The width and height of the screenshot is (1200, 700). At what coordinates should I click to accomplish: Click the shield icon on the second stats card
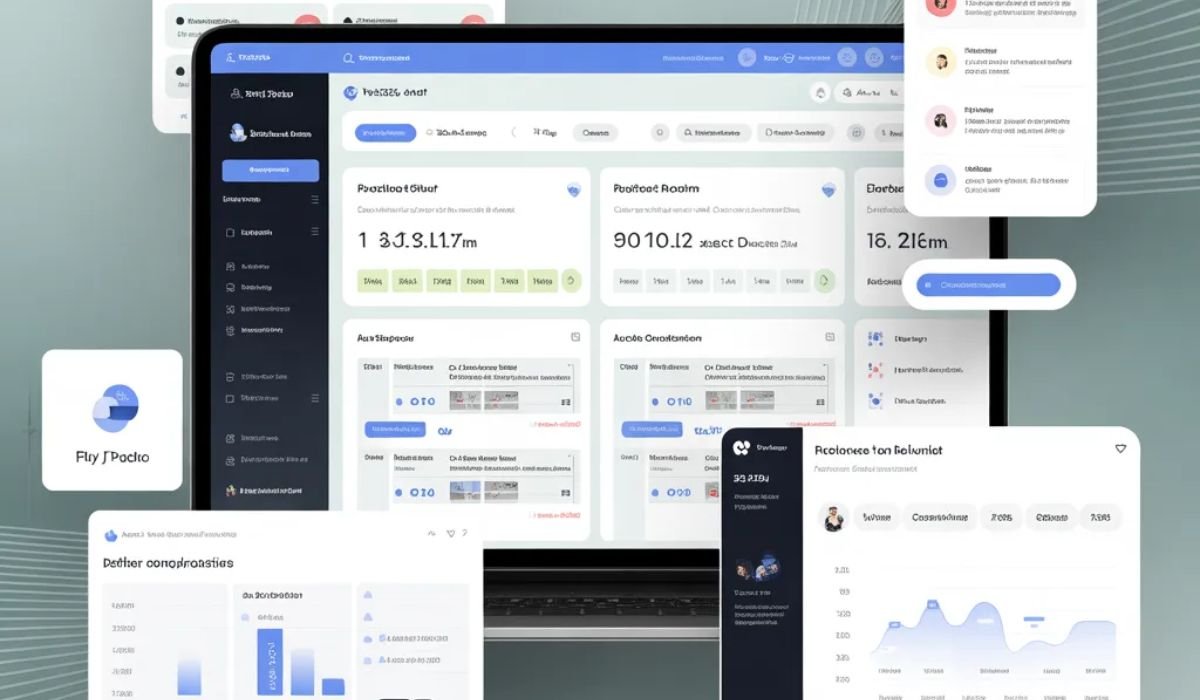(827, 189)
